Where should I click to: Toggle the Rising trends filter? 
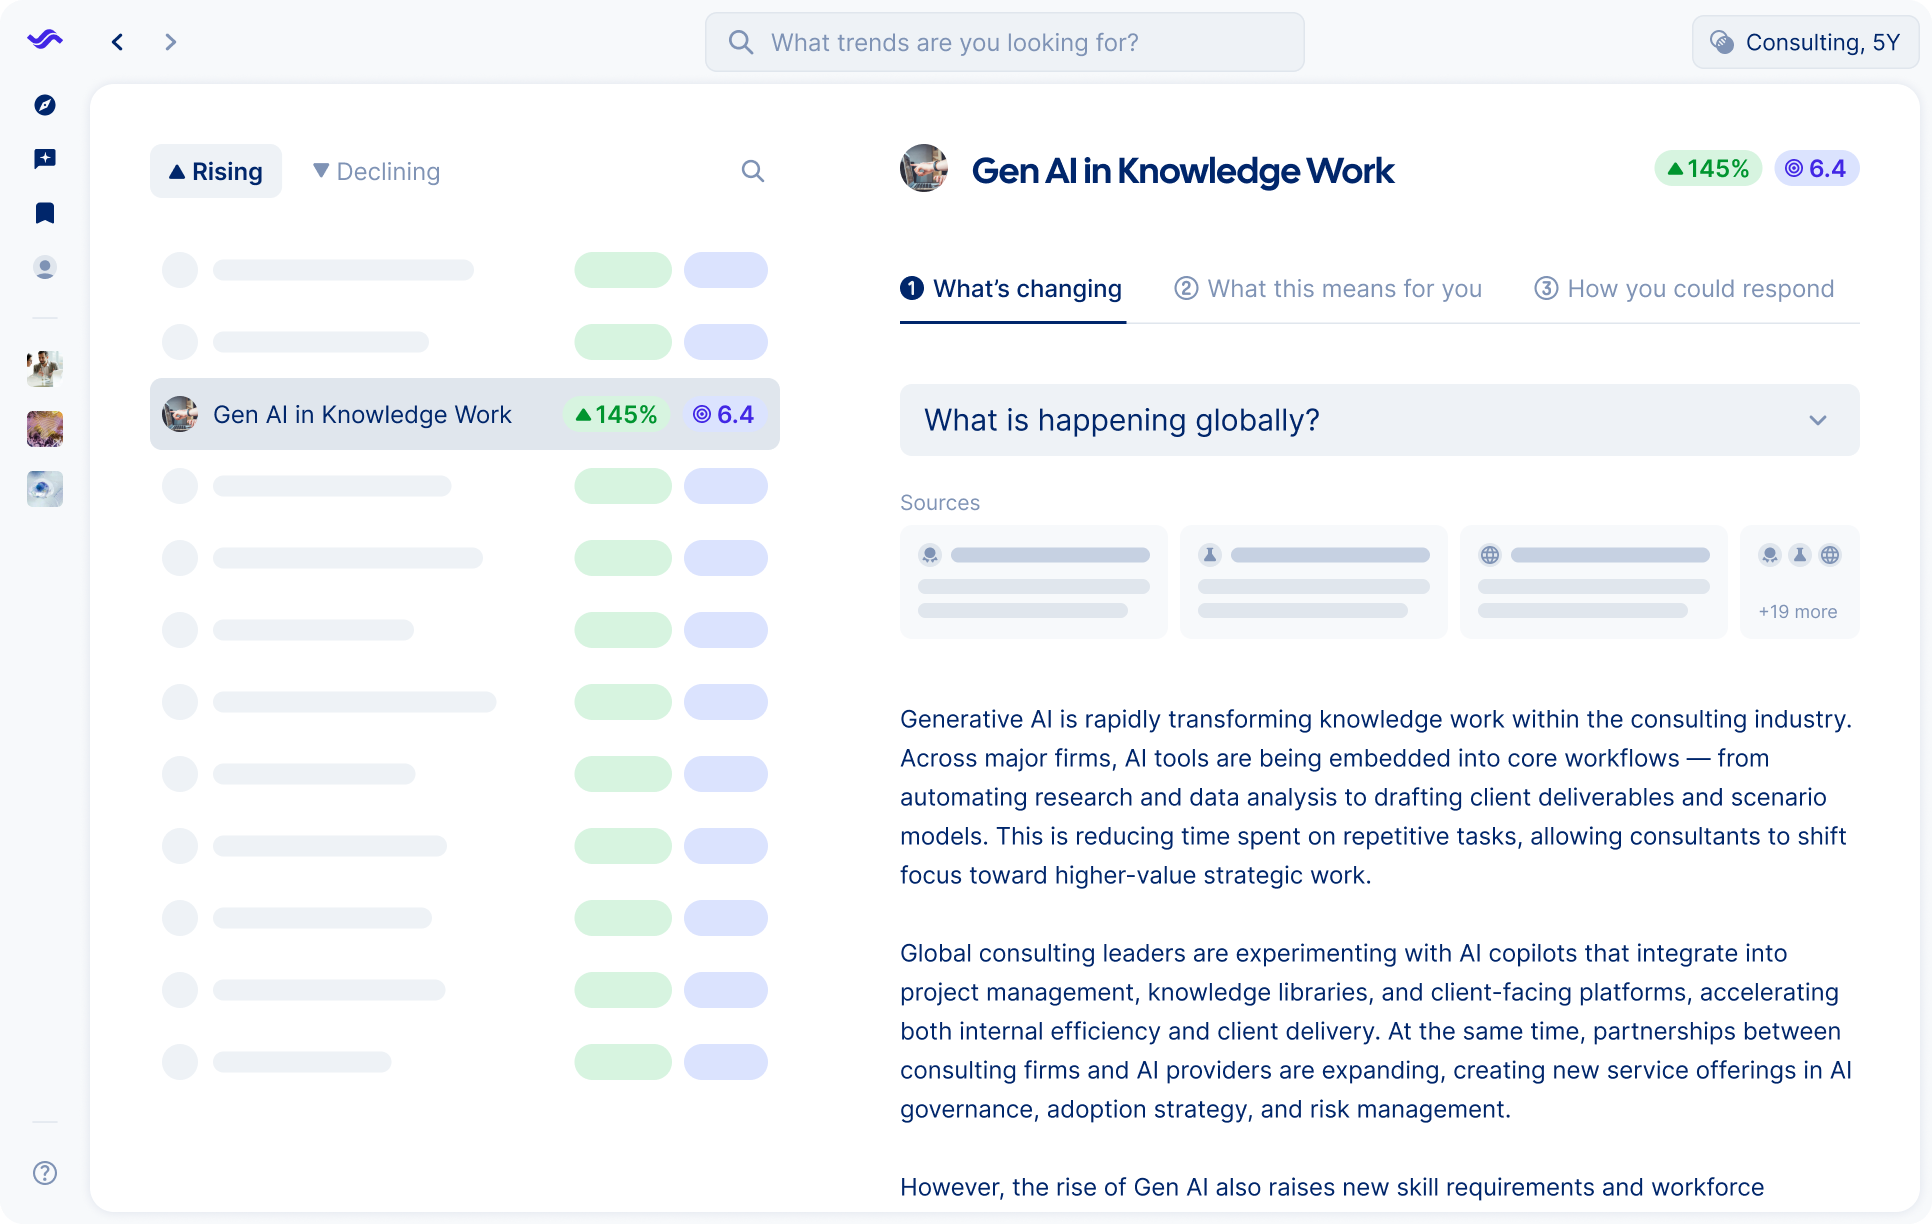point(216,171)
